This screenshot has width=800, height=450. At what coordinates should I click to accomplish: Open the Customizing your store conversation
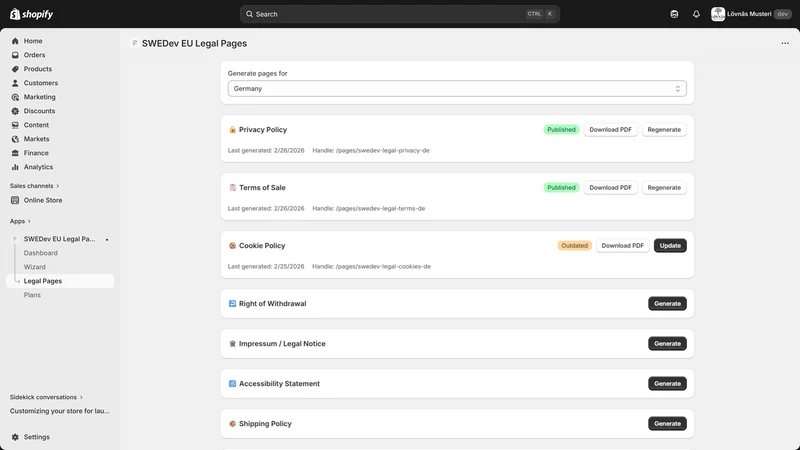[60, 411]
